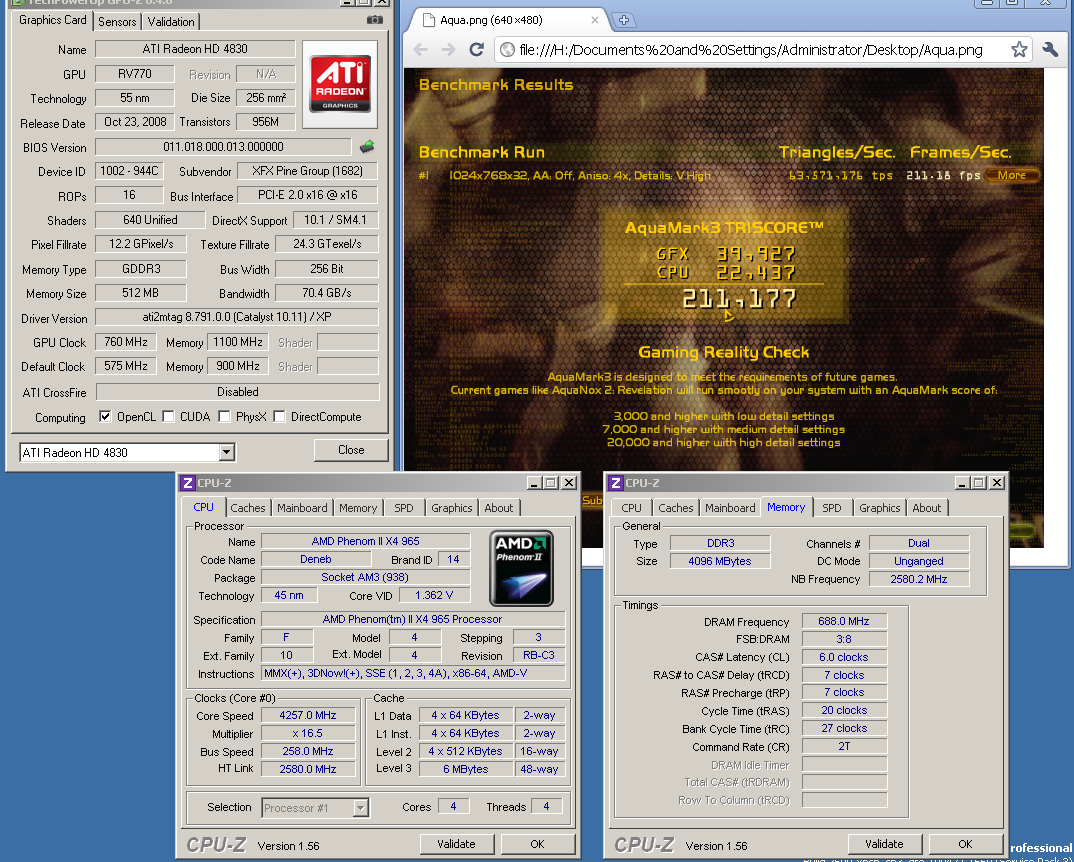
Task: Open the Graphics tab in the CPU-Z CPU window
Action: pyautogui.click(x=451, y=508)
